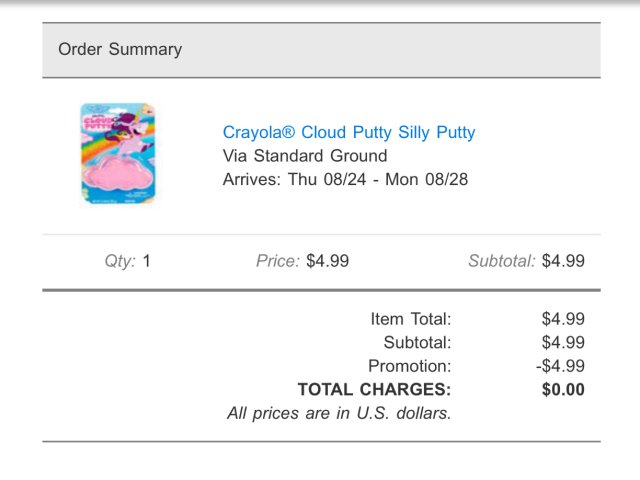Screen dimensions: 640x480
Task: Click the Order Summary header
Action: (120, 49)
